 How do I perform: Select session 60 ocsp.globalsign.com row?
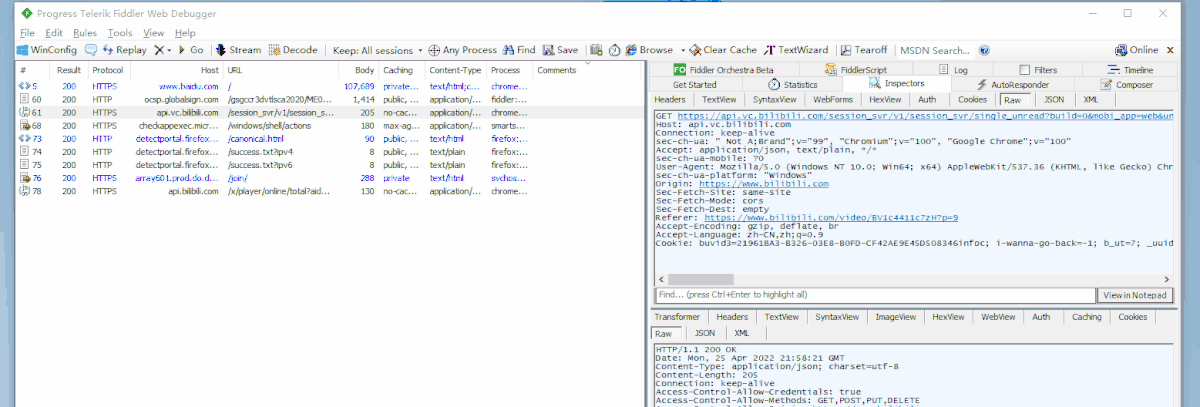pyautogui.click(x=328, y=100)
